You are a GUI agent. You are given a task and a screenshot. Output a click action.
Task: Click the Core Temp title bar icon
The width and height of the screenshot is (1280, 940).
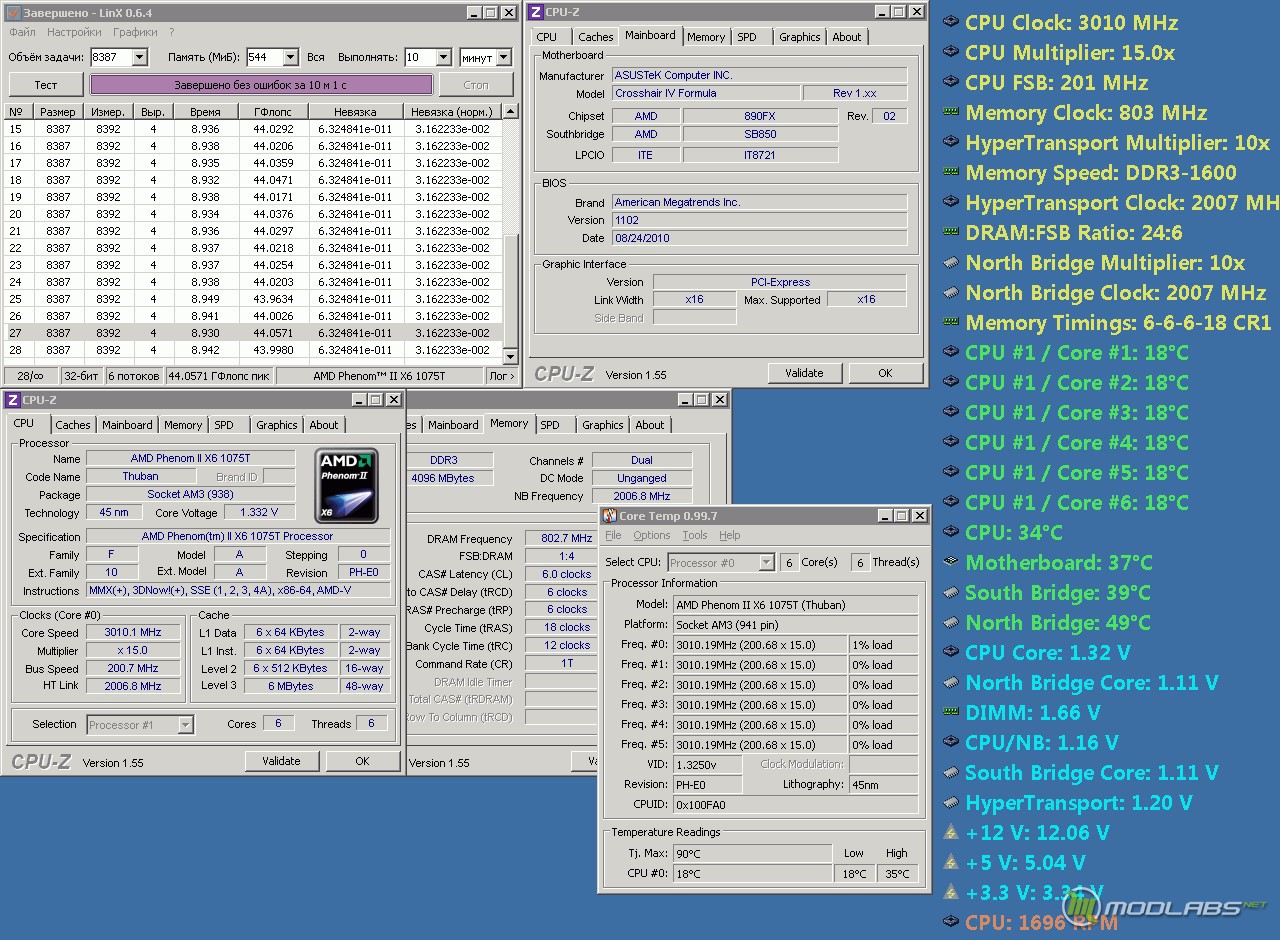[x=609, y=516]
